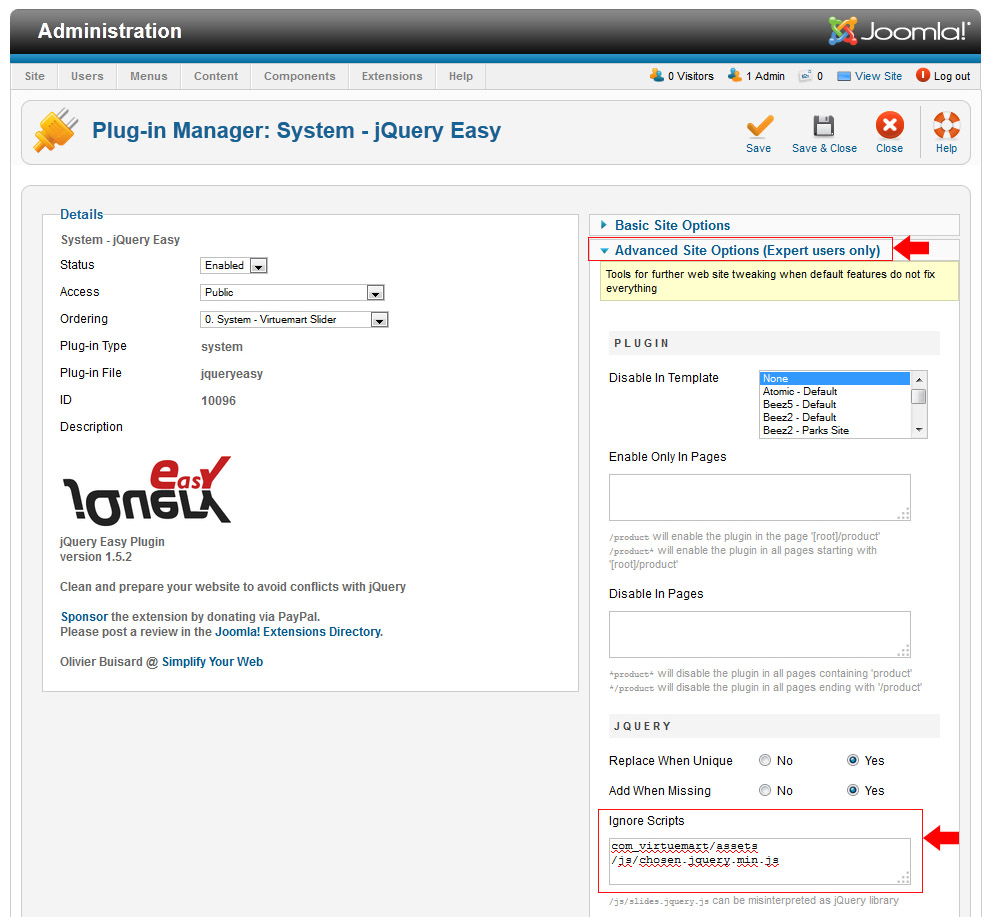Viewport: 988px width, 917px height.
Task: Open the Status dropdown
Action: (258, 266)
